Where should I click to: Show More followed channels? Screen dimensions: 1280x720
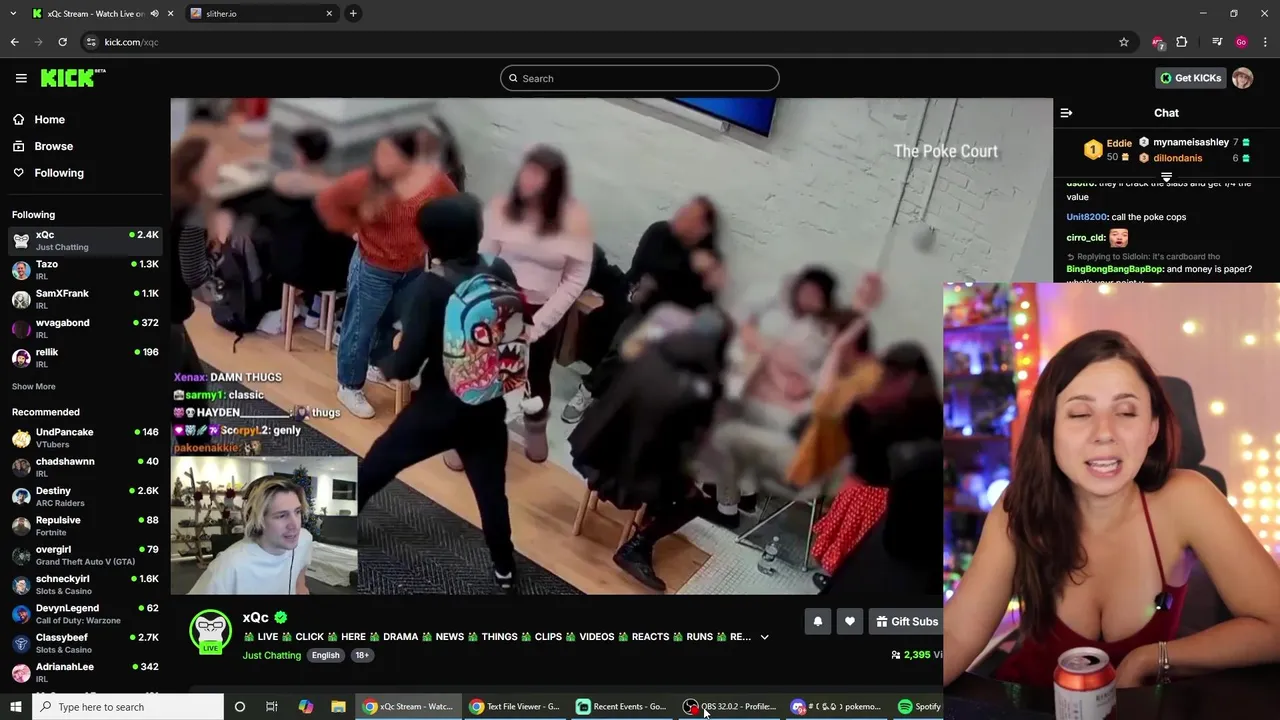pyautogui.click(x=34, y=387)
